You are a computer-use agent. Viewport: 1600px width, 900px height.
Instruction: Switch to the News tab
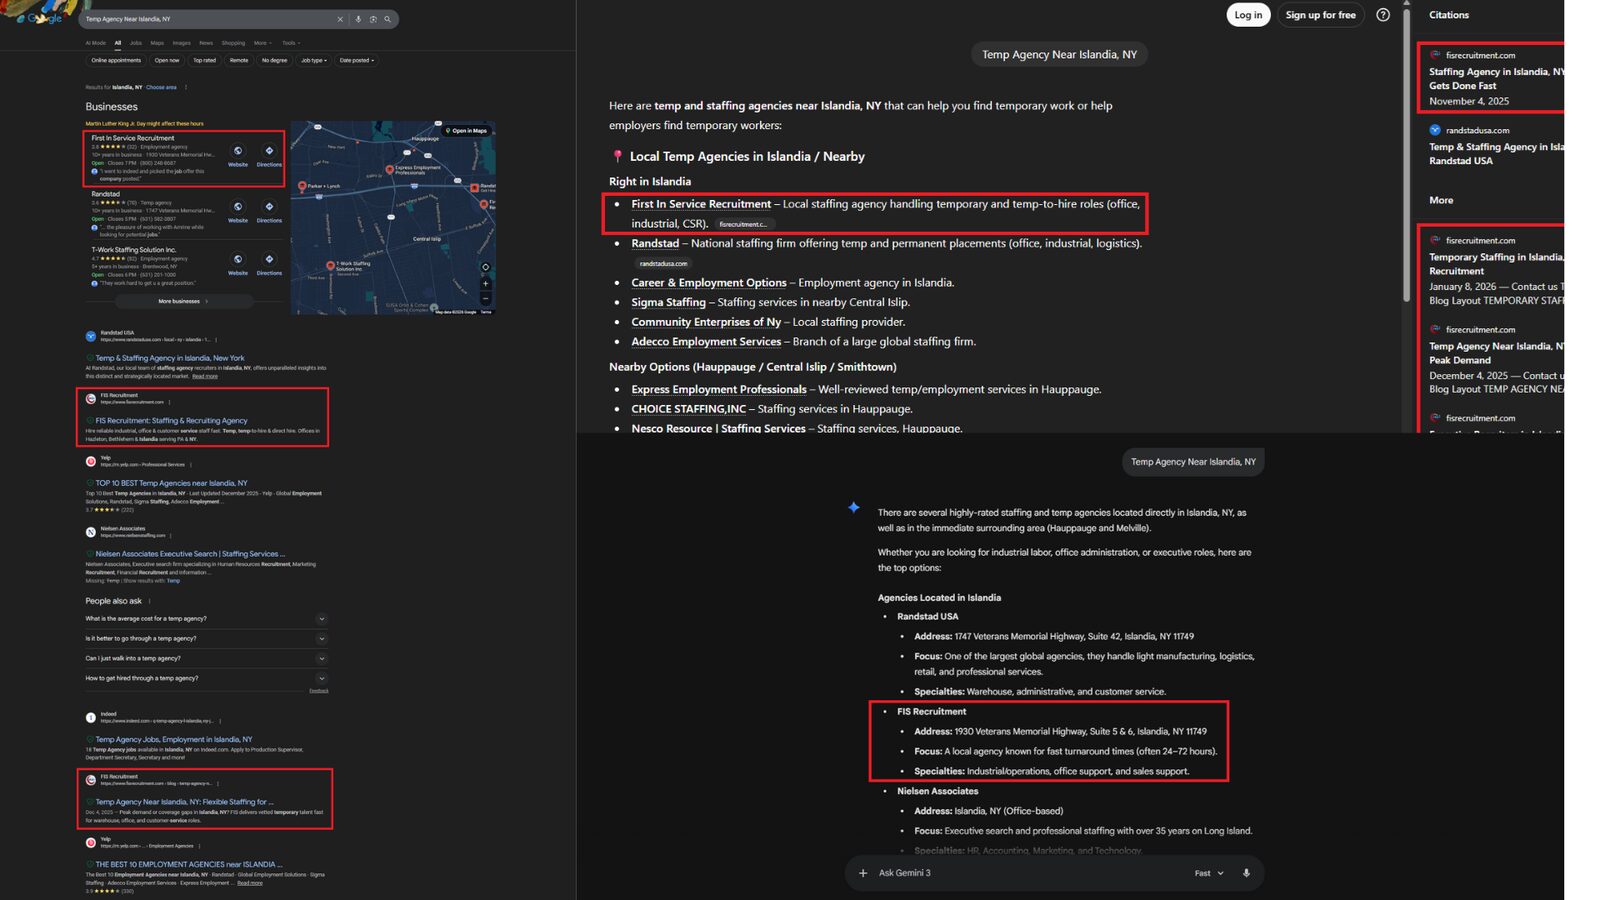206,43
